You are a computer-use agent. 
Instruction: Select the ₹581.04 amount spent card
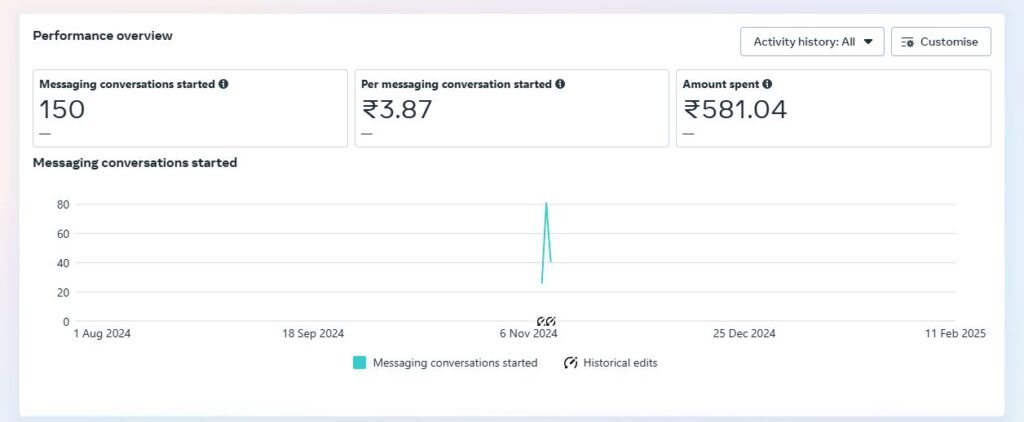(833, 110)
